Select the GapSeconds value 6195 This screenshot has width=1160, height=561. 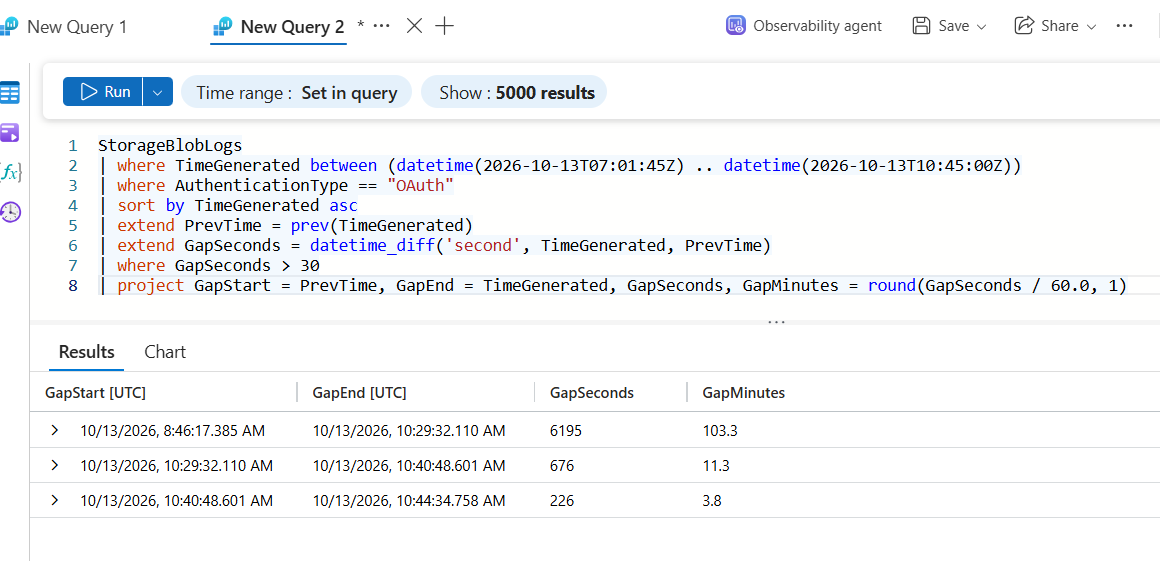[565, 430]
